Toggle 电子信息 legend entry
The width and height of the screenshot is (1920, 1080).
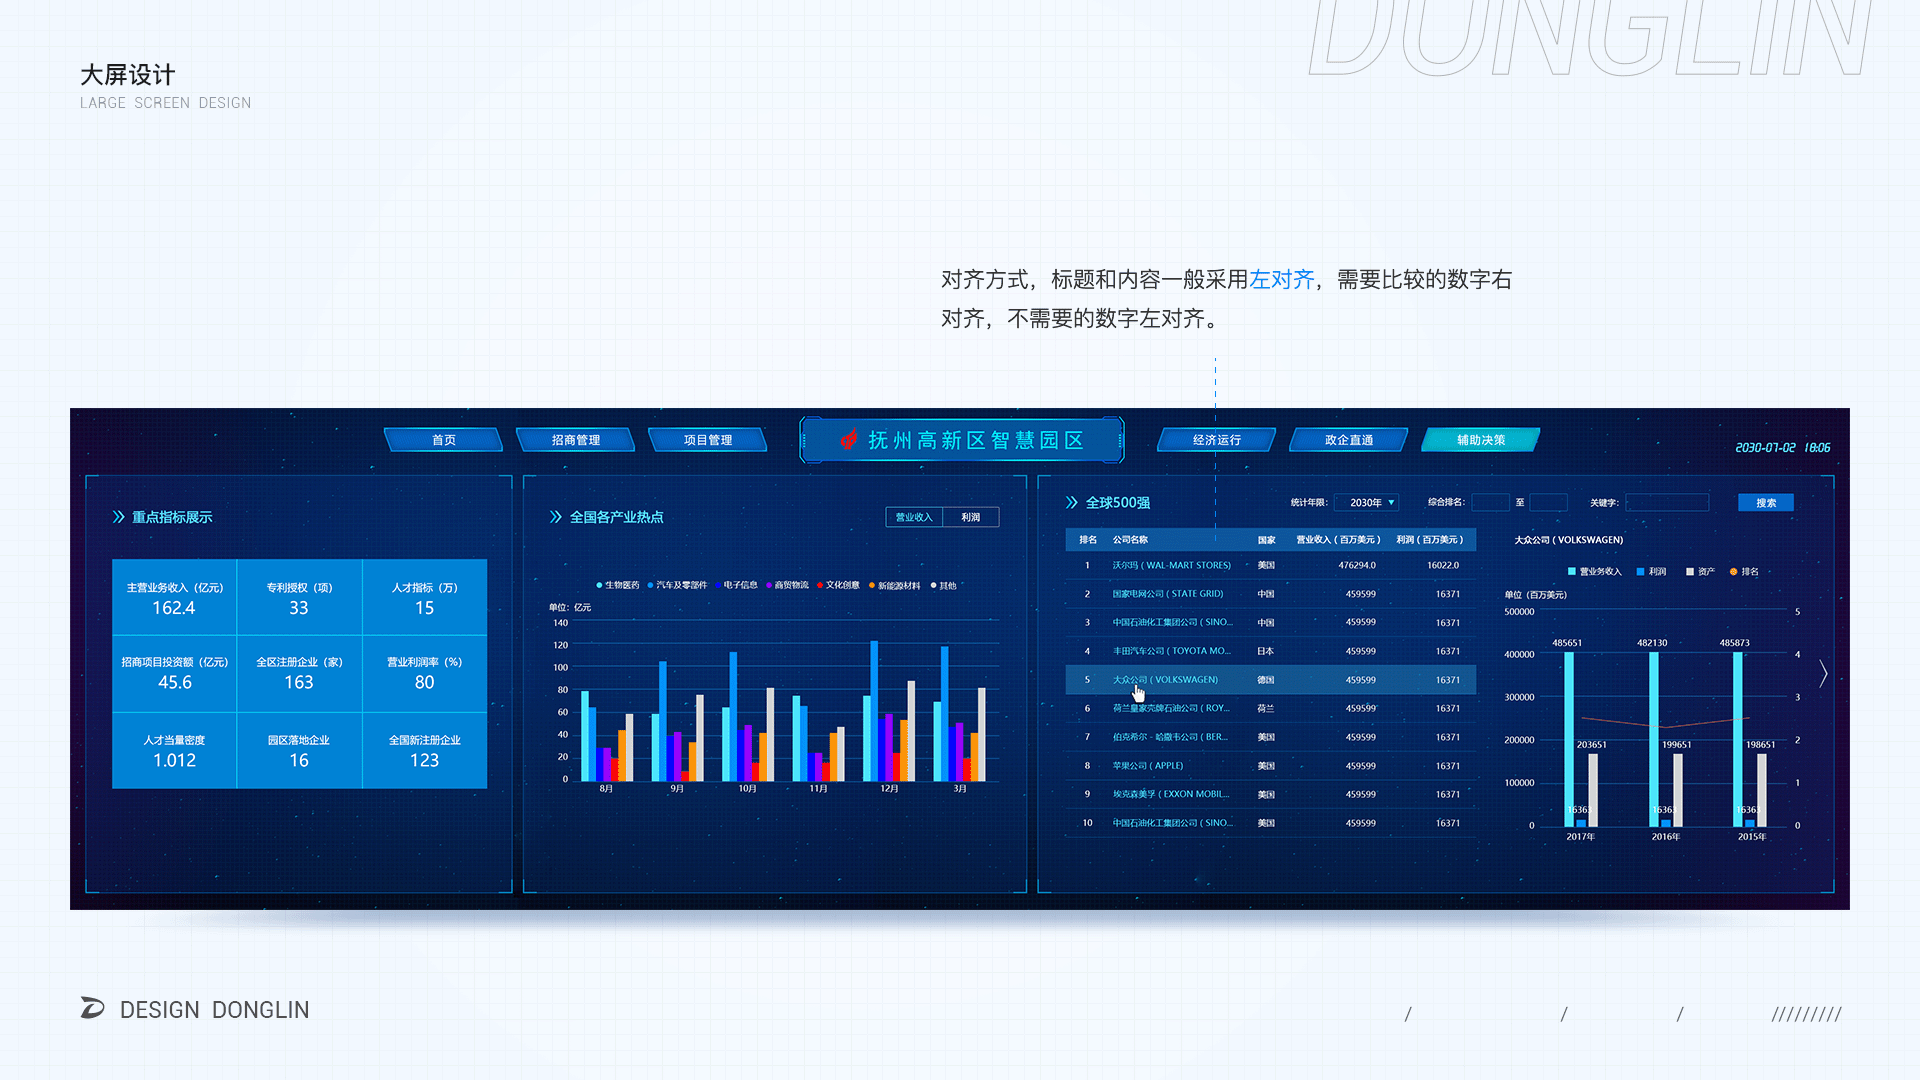tap(736, 585)
